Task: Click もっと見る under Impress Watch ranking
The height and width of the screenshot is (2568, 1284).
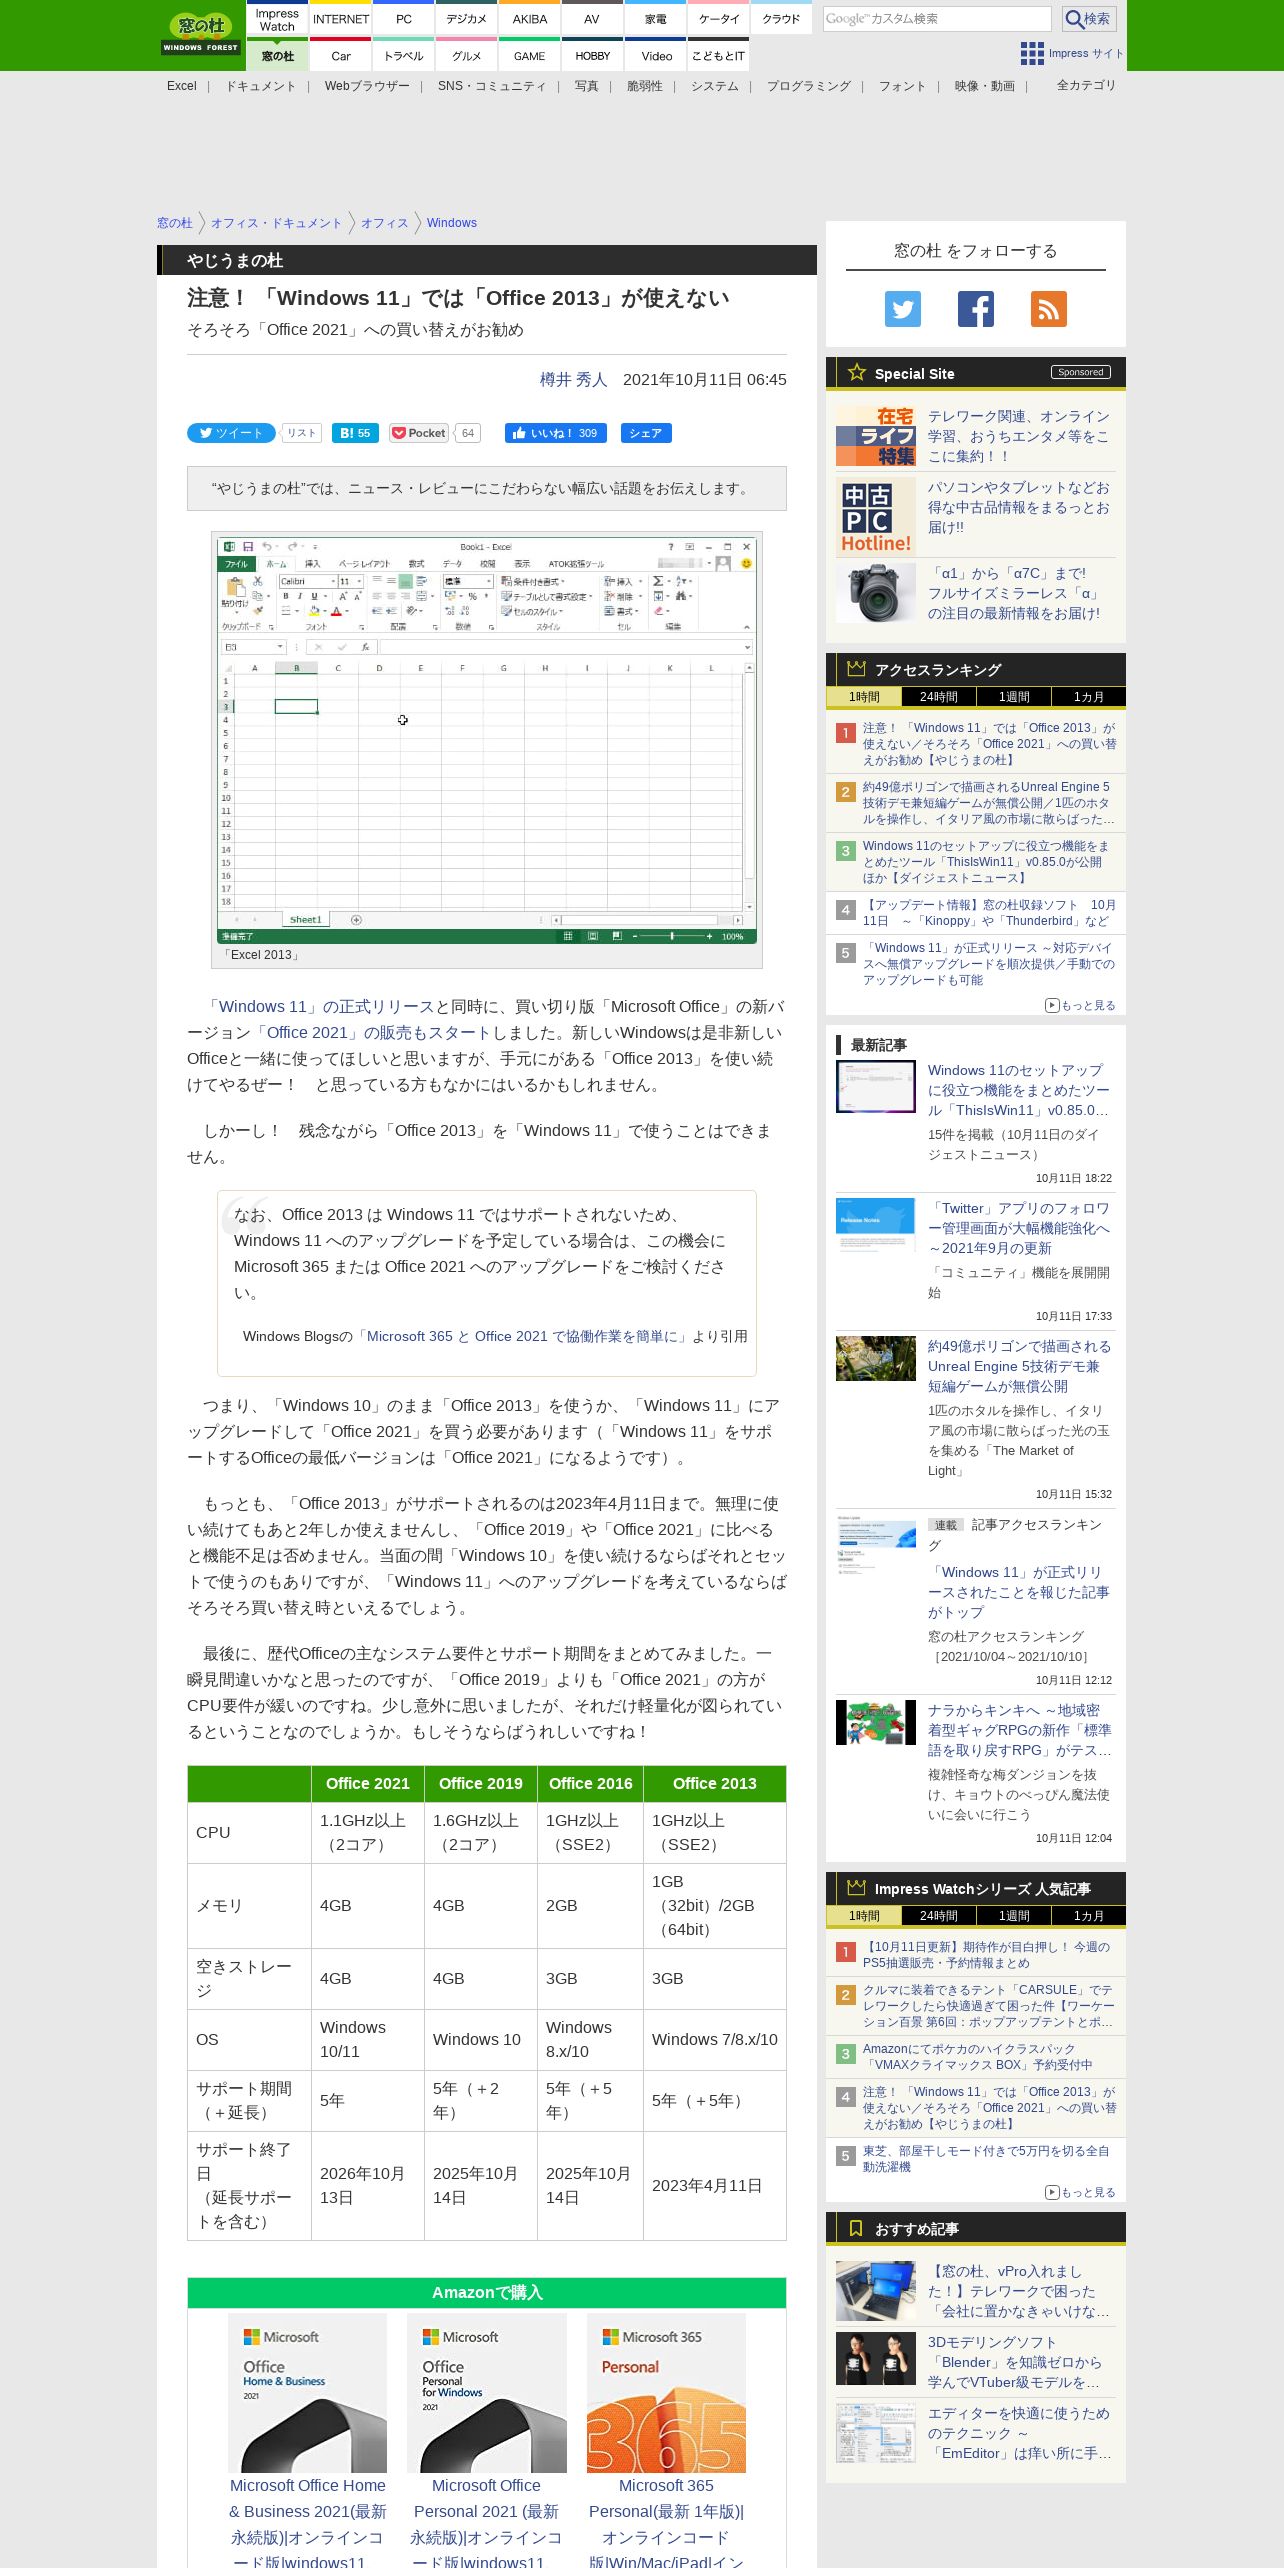Action: (1081, 2192)
